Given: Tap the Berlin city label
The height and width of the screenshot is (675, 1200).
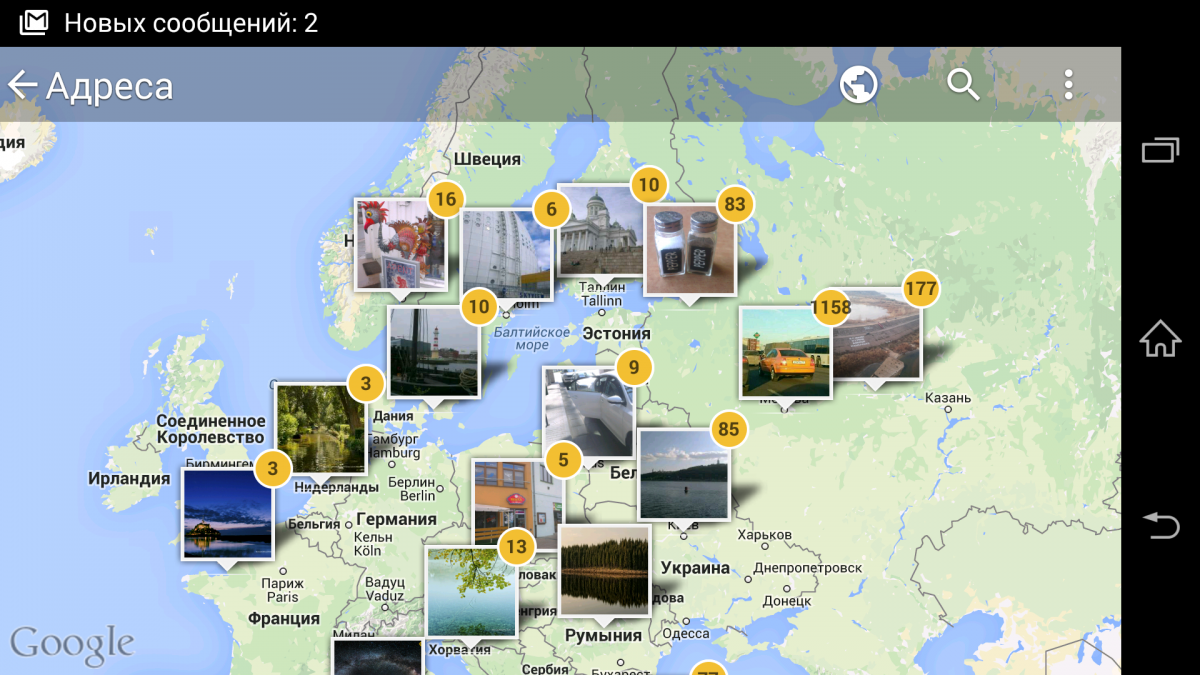Looking at the screenshot, I should point(417,496).
